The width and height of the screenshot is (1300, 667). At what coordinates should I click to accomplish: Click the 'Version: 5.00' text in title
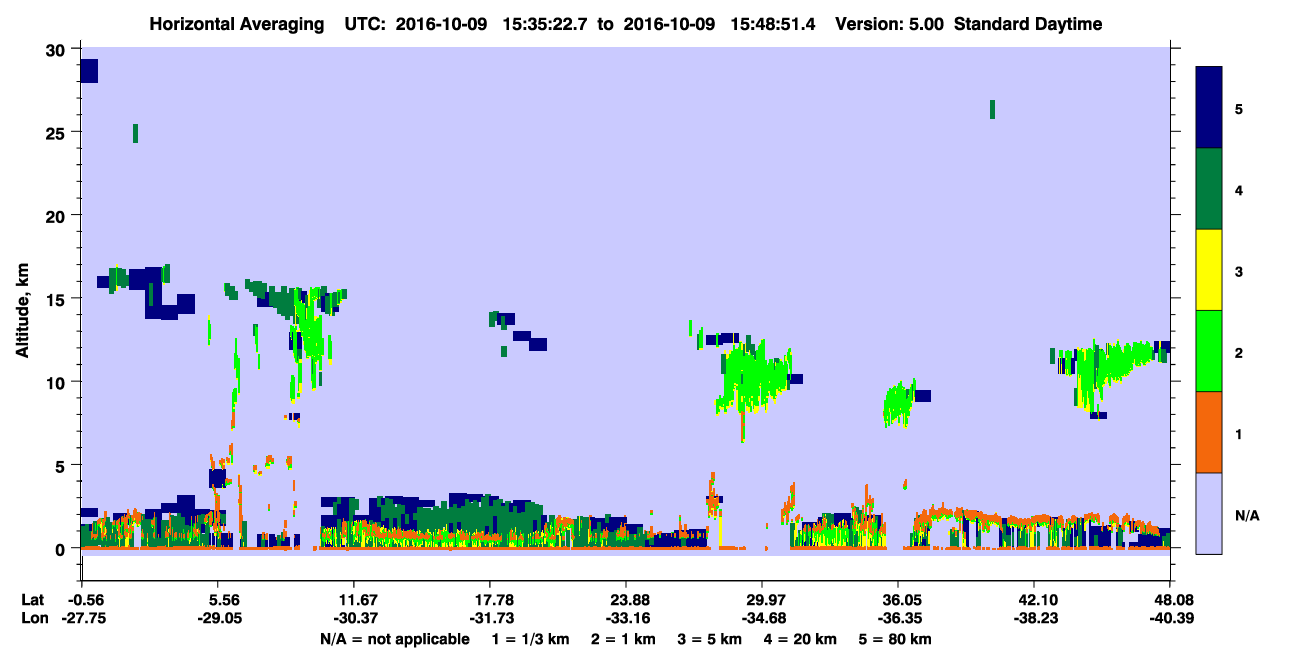point(889,24)
